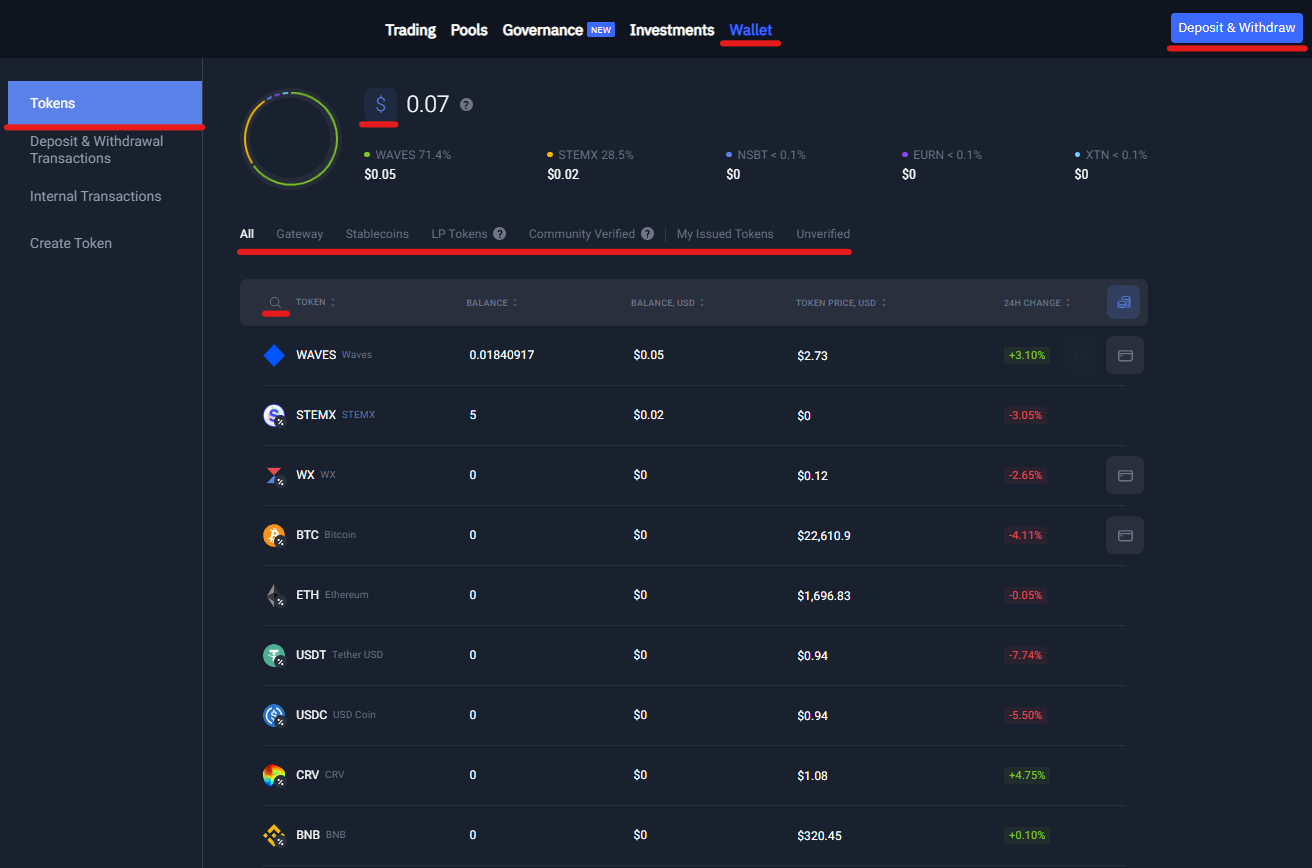
Task: Open Create Token in the sidebar
Action: pos(71,243)
